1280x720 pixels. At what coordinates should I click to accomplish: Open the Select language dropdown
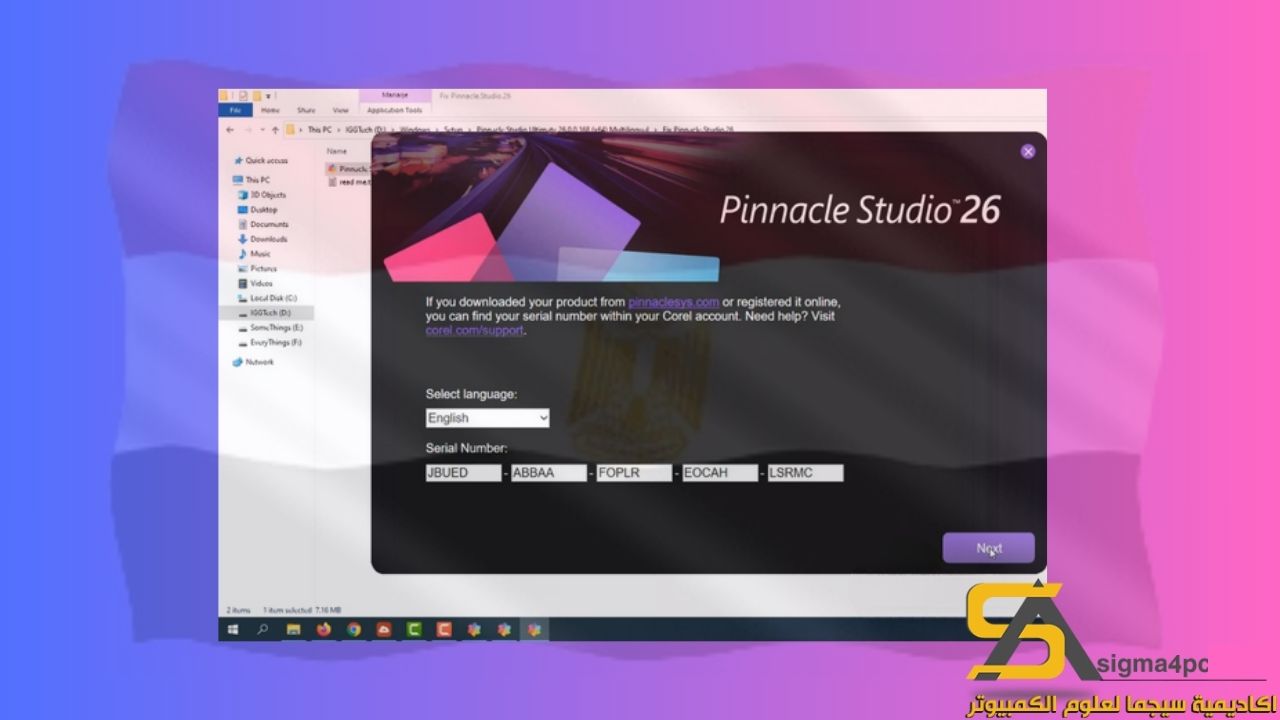tap(488, 418)
